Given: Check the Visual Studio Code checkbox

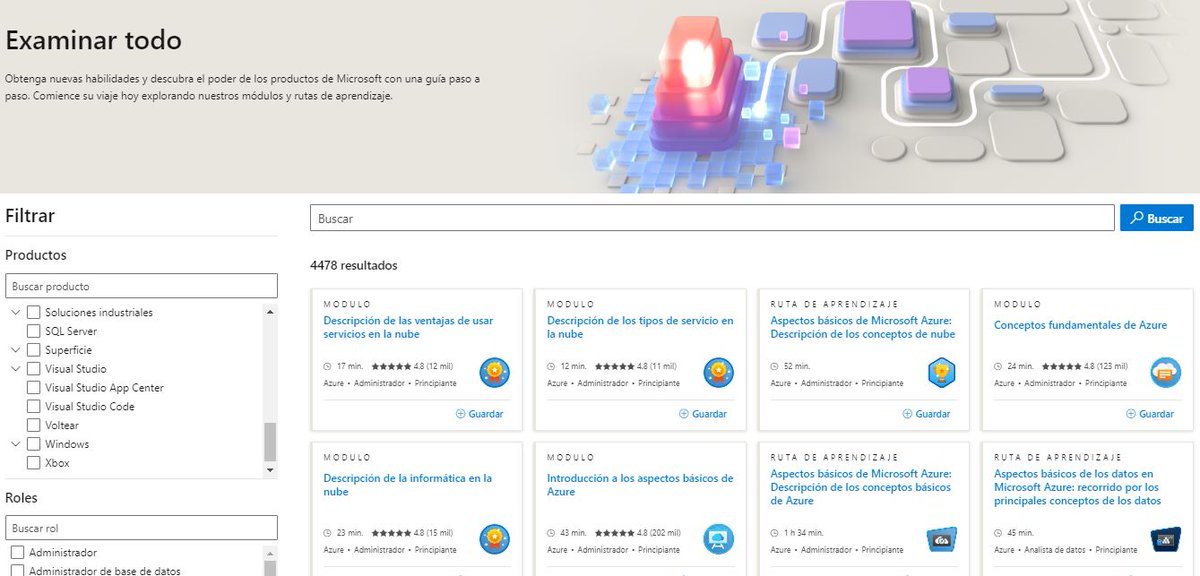Looking at the screenshot, I should (34, 407).
